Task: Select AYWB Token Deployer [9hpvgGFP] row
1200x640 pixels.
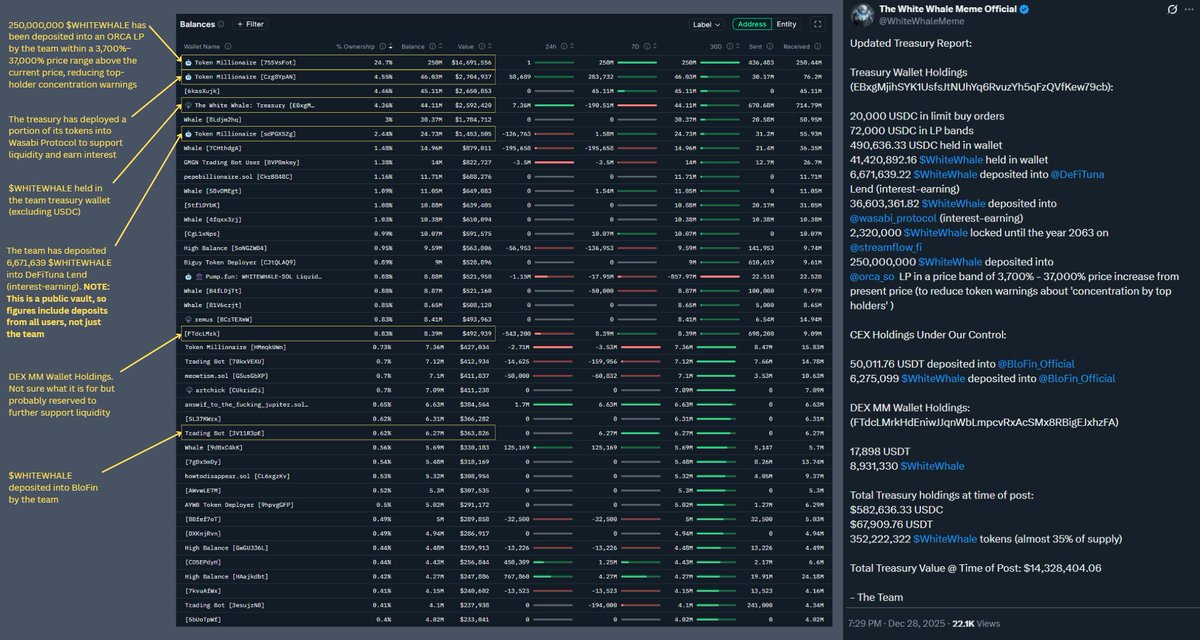Action: click(x=502, y=507)
